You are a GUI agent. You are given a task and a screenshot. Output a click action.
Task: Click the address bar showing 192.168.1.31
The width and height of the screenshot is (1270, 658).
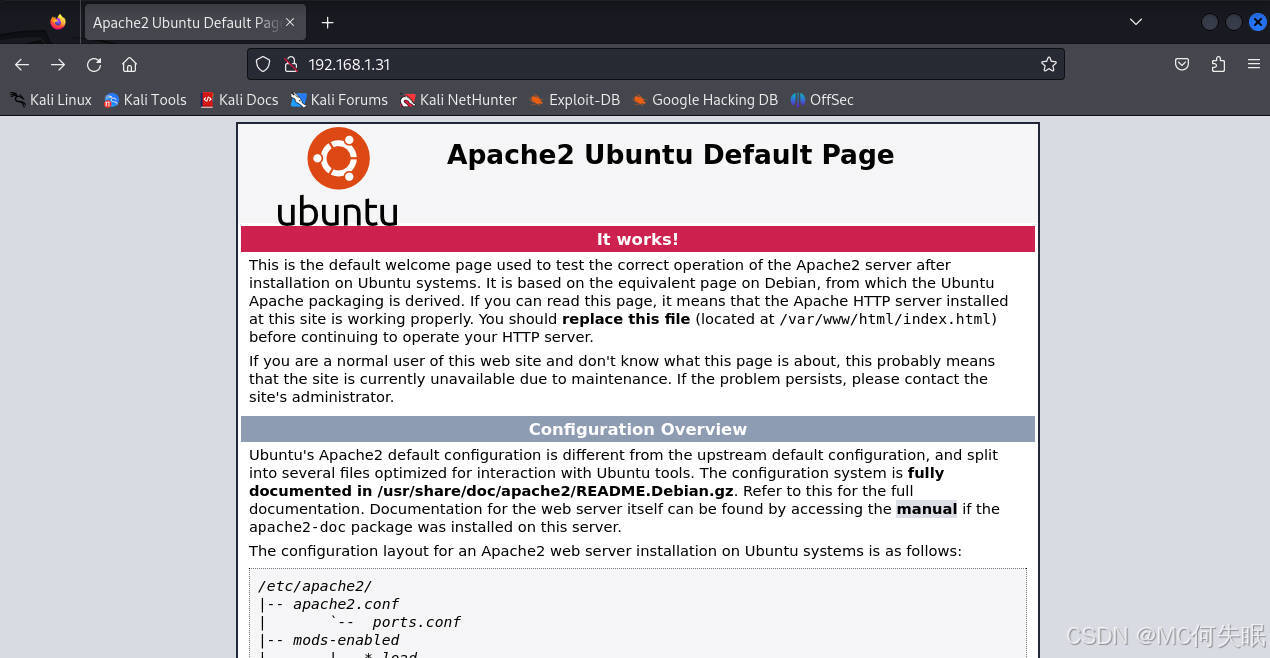(655, 64)
